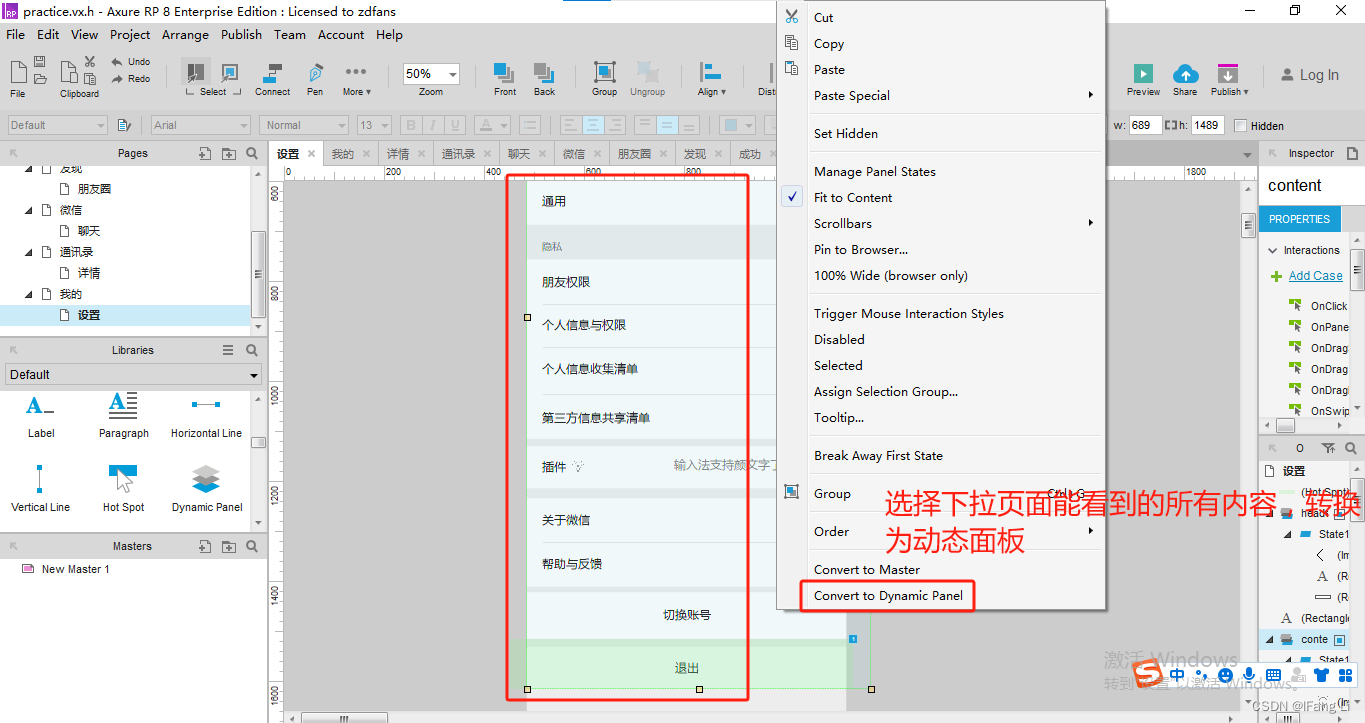The width and height of the screenshot is (1365, 723).
Task: Open the More tools dropdown
Action: point(356,79)
